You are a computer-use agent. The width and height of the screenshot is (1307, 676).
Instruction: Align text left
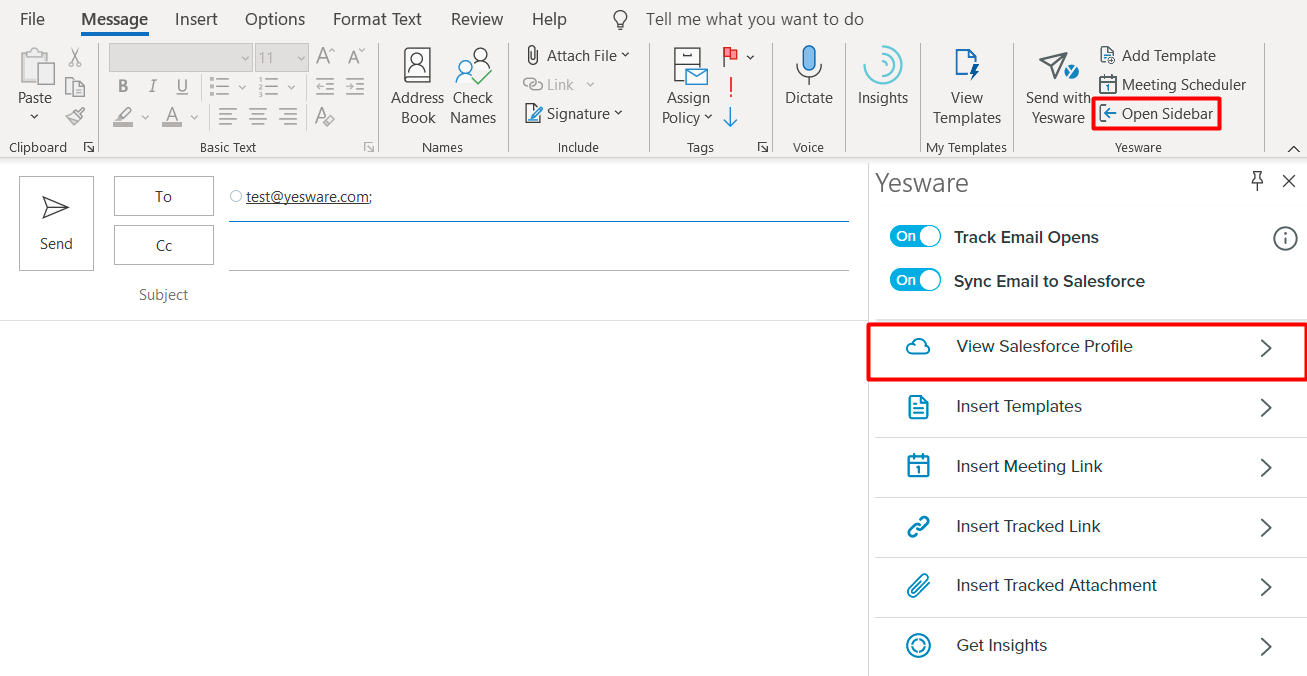tap(228, 117)
